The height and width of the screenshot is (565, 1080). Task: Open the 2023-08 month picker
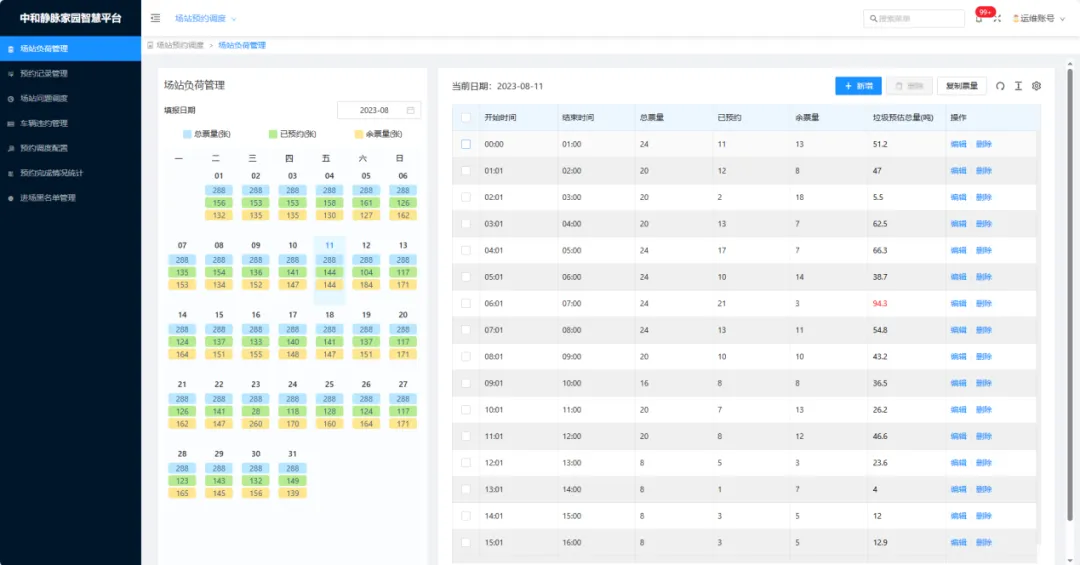coord(378,110)
